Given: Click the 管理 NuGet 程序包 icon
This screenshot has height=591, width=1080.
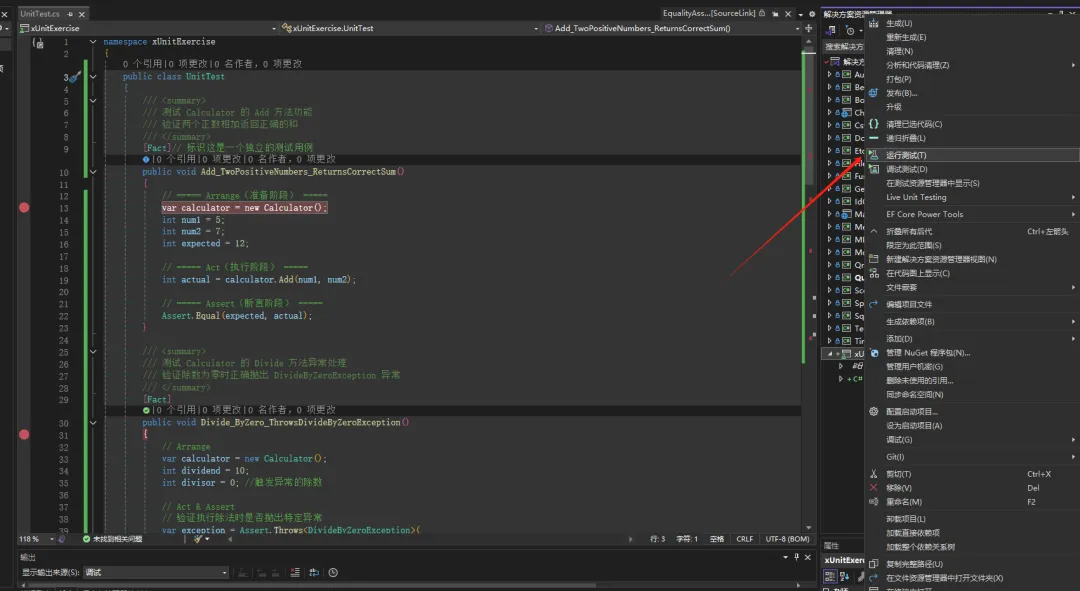Looking at the screenshot, I should pos(874,353).
